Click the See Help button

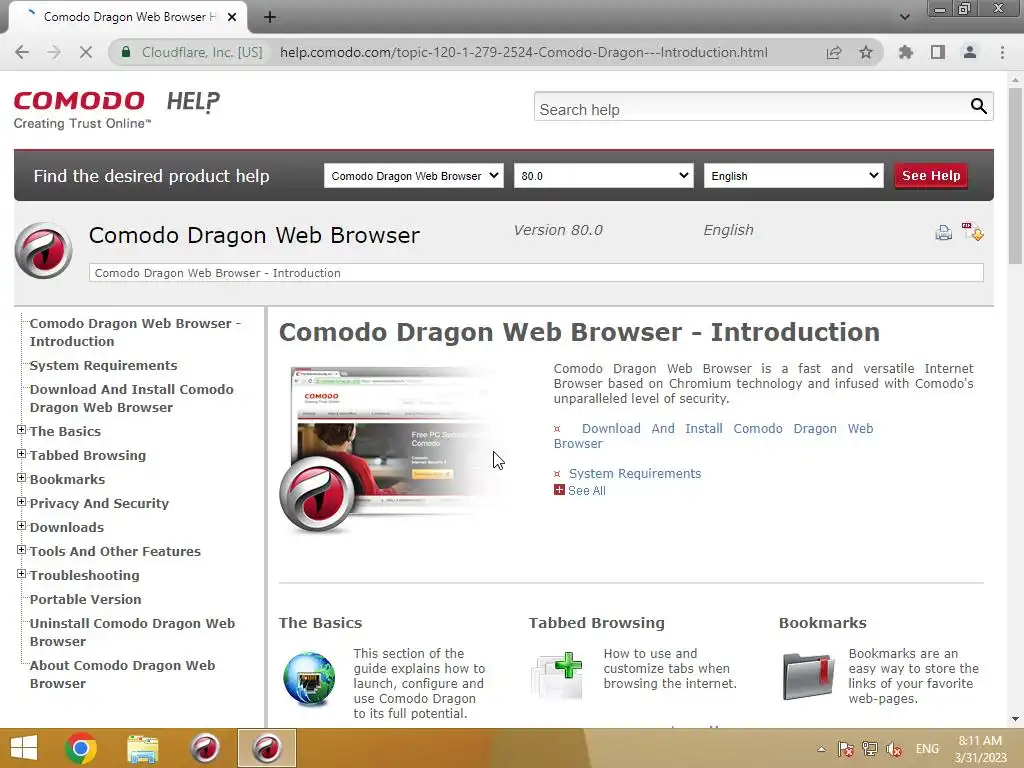pyautogui.click(x=931, y=176)
